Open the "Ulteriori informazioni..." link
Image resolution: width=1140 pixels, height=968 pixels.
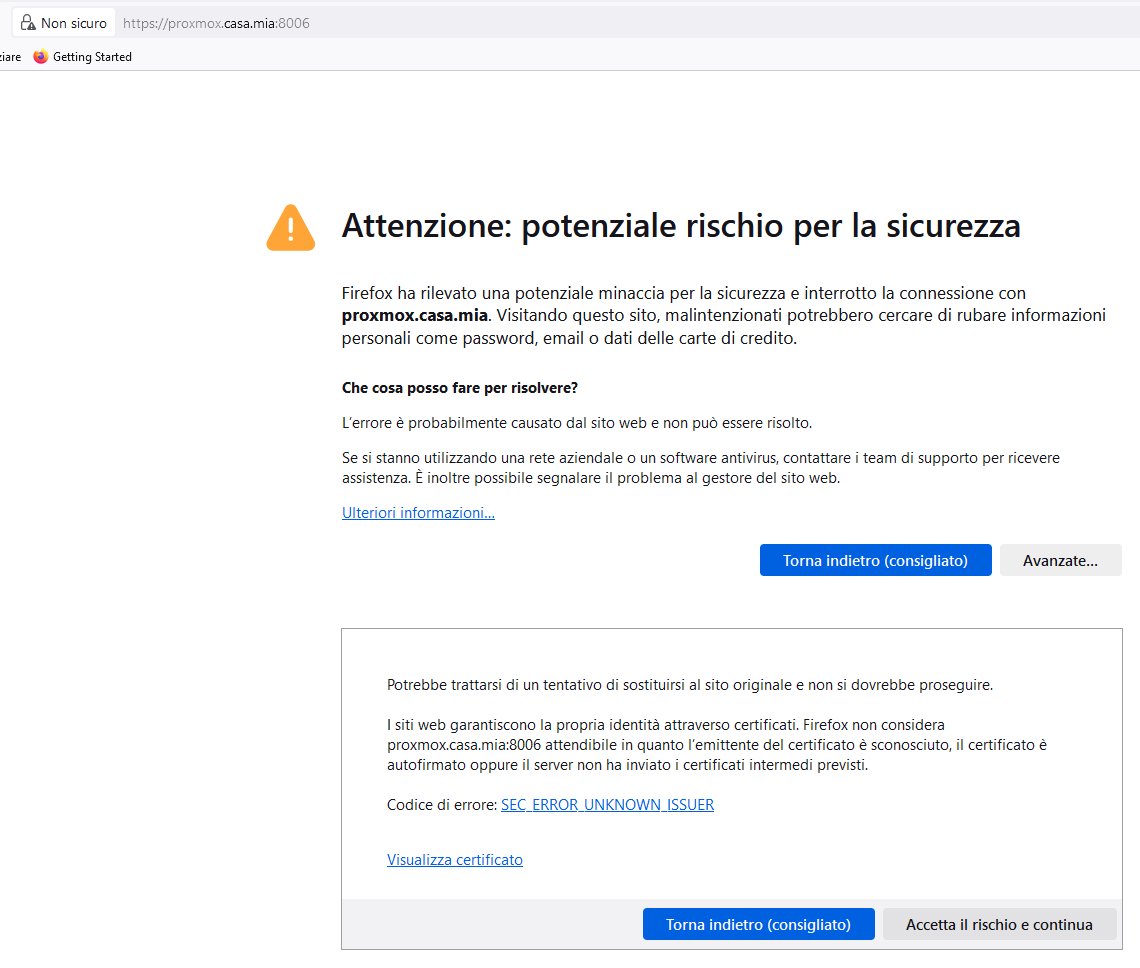coord(418,513)
